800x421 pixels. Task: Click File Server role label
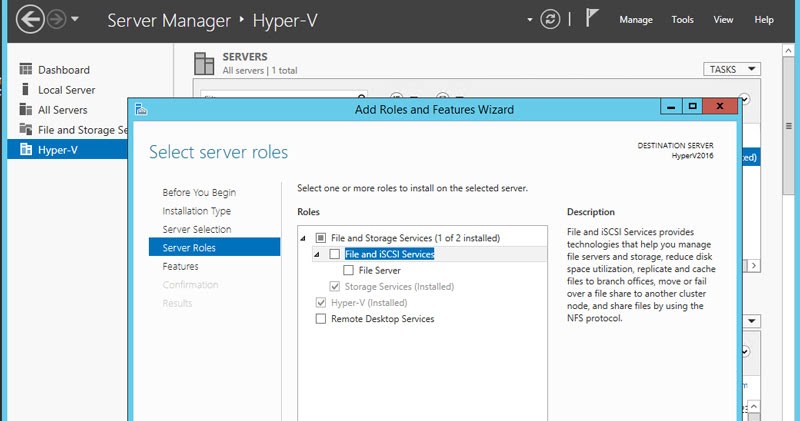[380, 270]
